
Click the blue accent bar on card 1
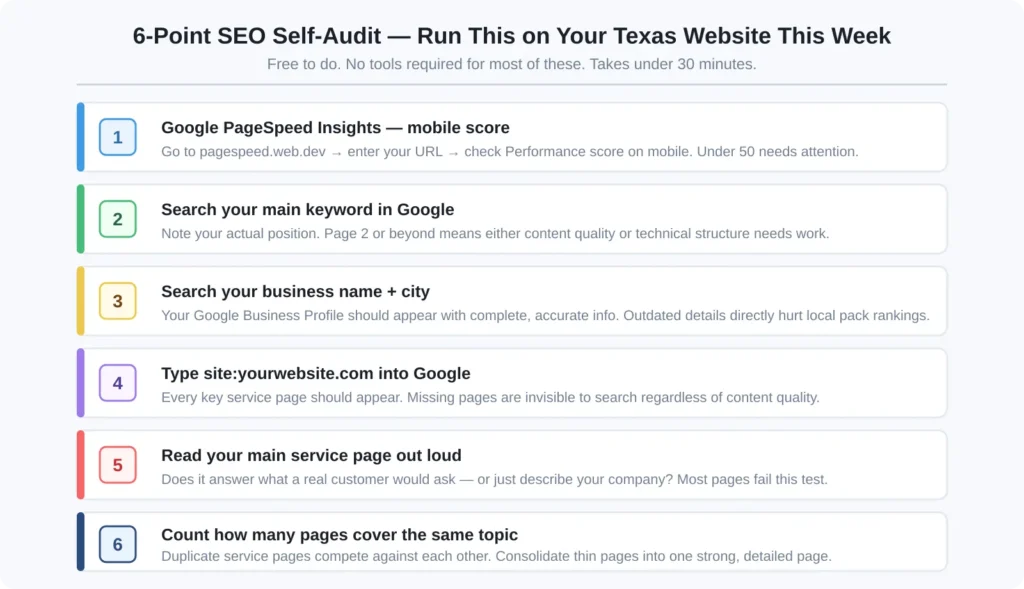coord(81,137)
